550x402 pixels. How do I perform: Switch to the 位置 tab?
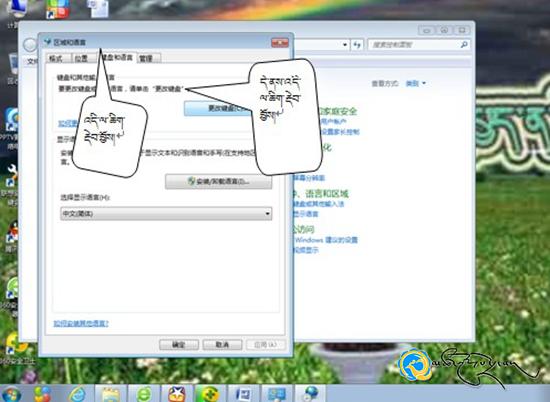(x=81, y=59)
